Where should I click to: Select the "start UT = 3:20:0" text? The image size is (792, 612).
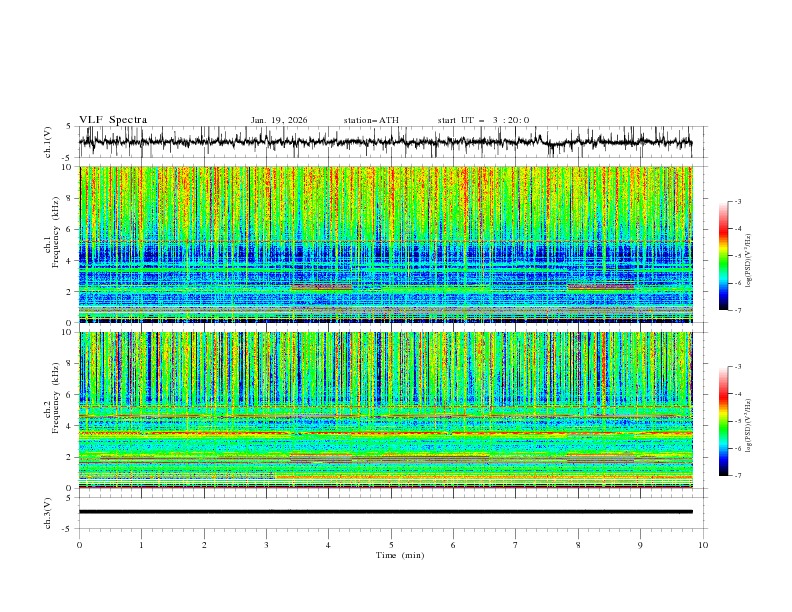point(483,120)
